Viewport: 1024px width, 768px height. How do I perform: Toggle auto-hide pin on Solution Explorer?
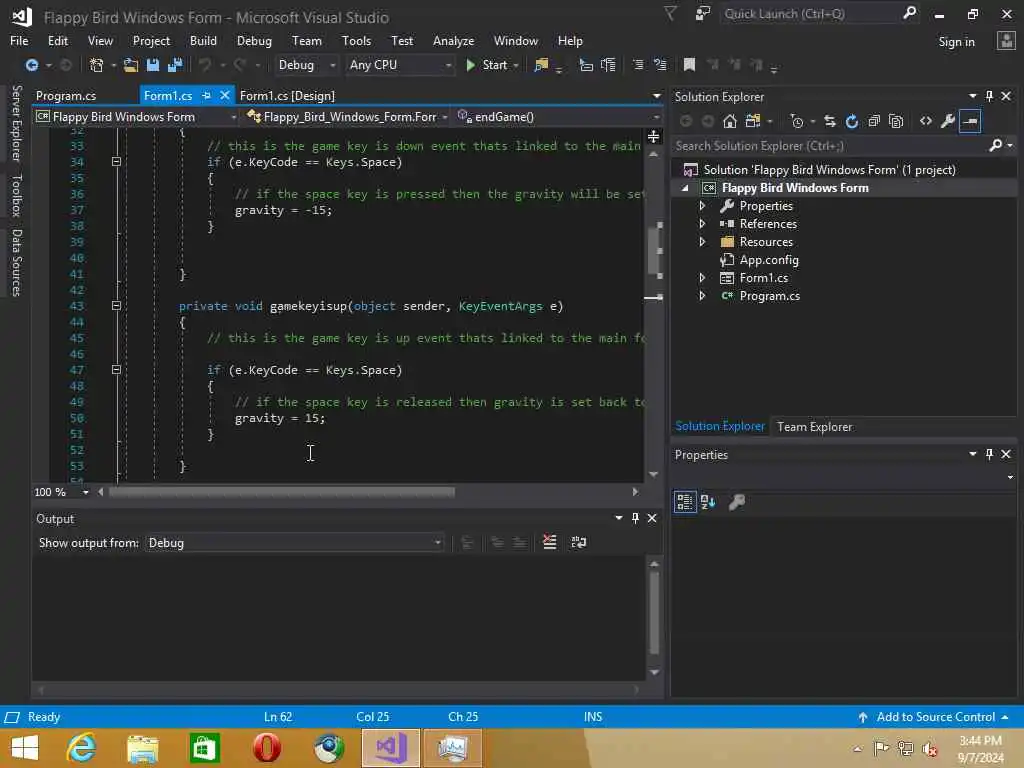click(989, 96)
